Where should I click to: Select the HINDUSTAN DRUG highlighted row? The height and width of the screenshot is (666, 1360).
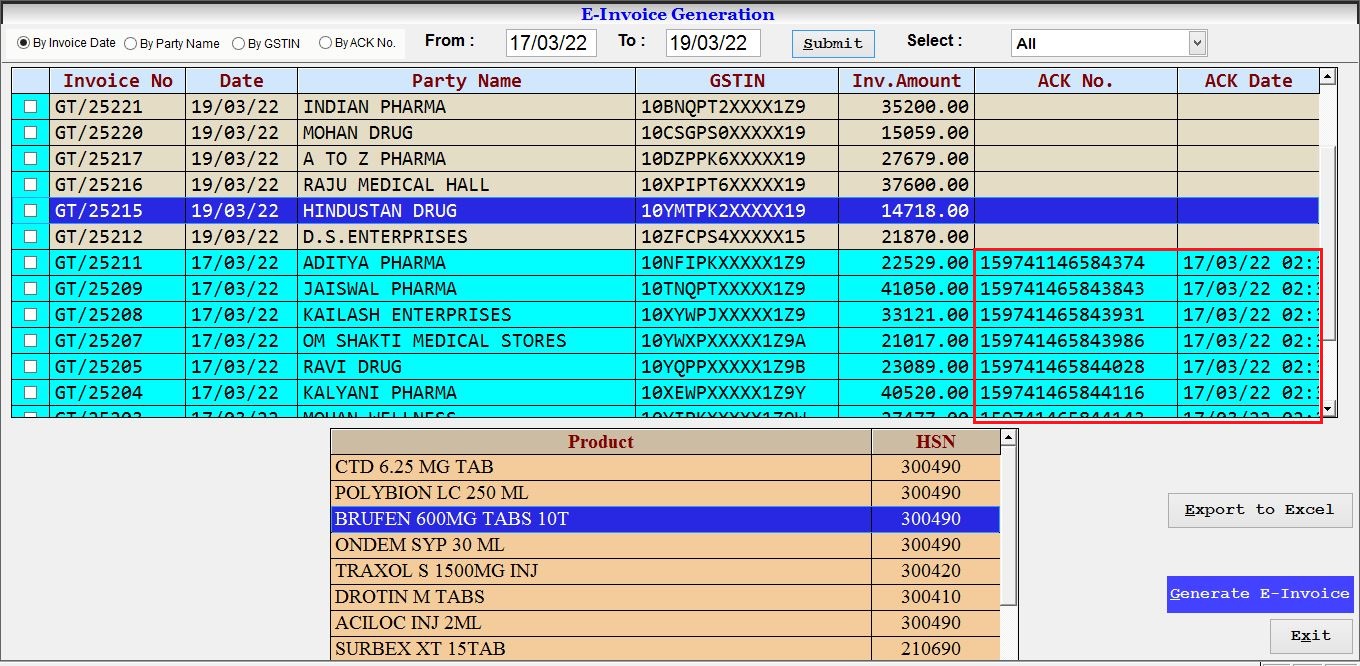(x=665, y=210)
